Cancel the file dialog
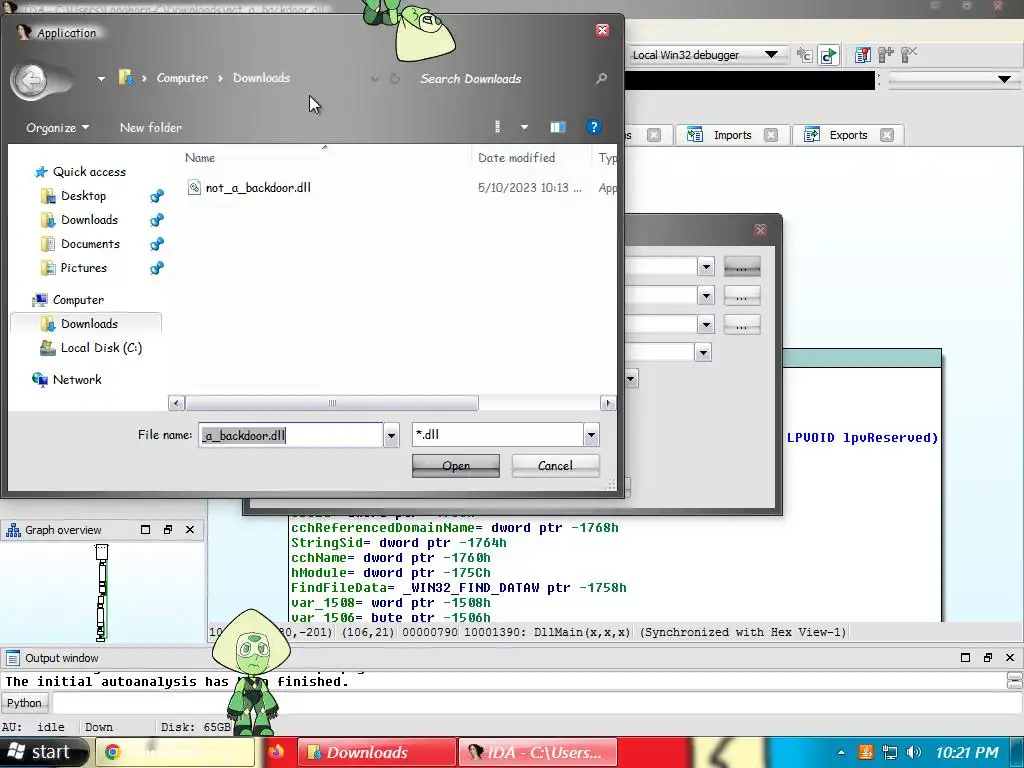The height and width of the screenshot is (768, 1024). (x=555, y=466)
